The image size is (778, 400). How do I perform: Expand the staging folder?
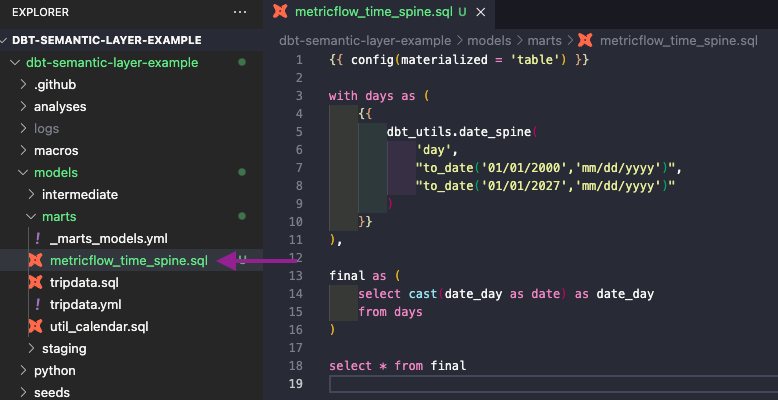point(31,348)
